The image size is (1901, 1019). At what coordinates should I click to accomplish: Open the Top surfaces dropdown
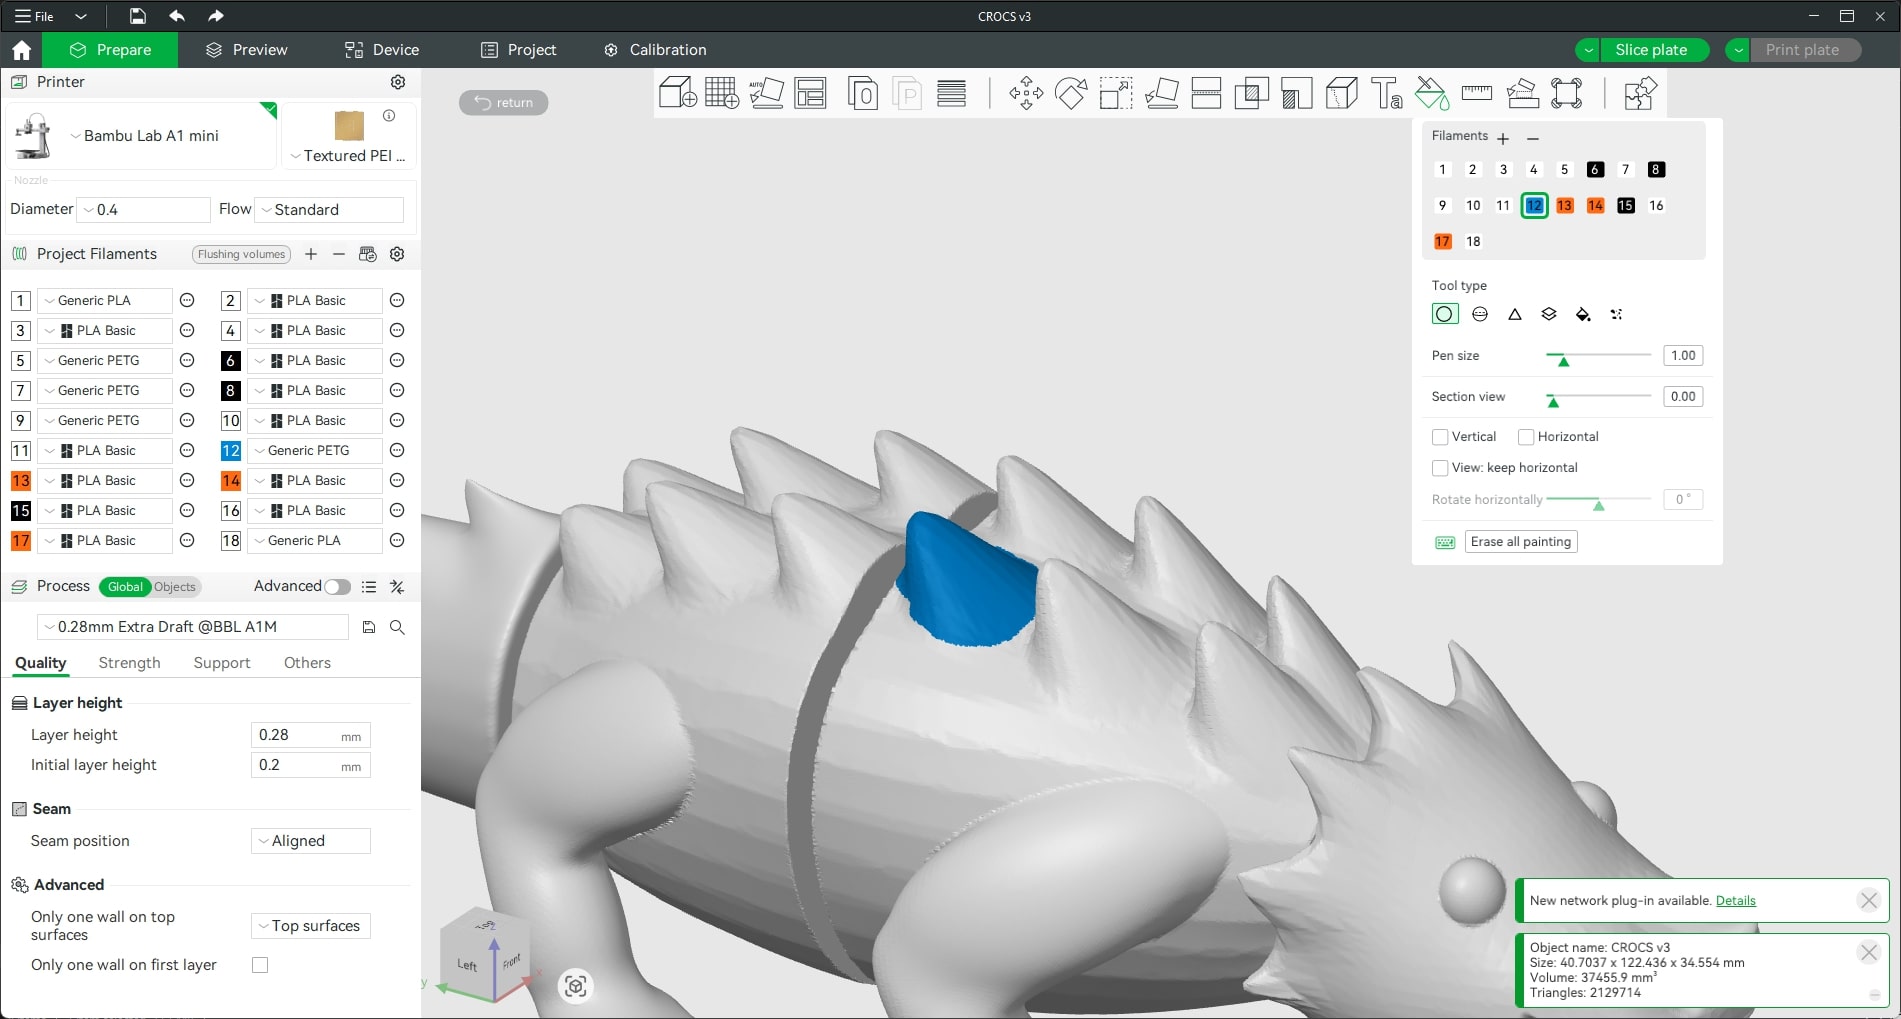coord(310,926)
